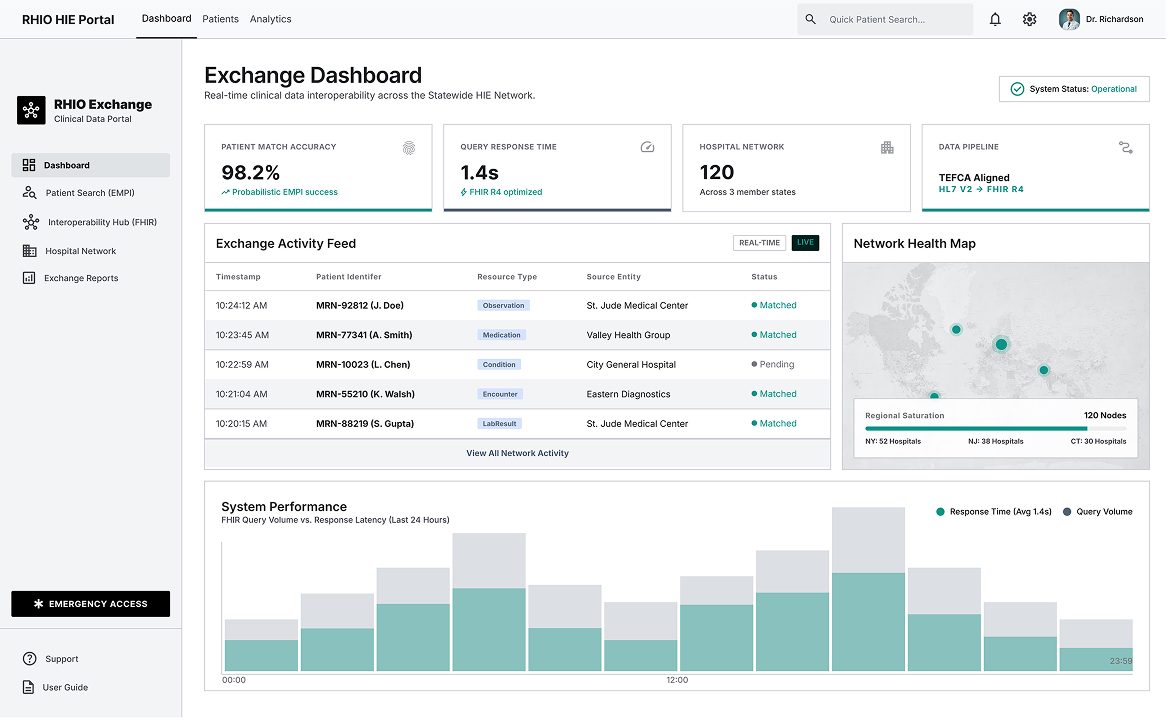
Task: Click the Medication resource tag
Action: (505, 336)
